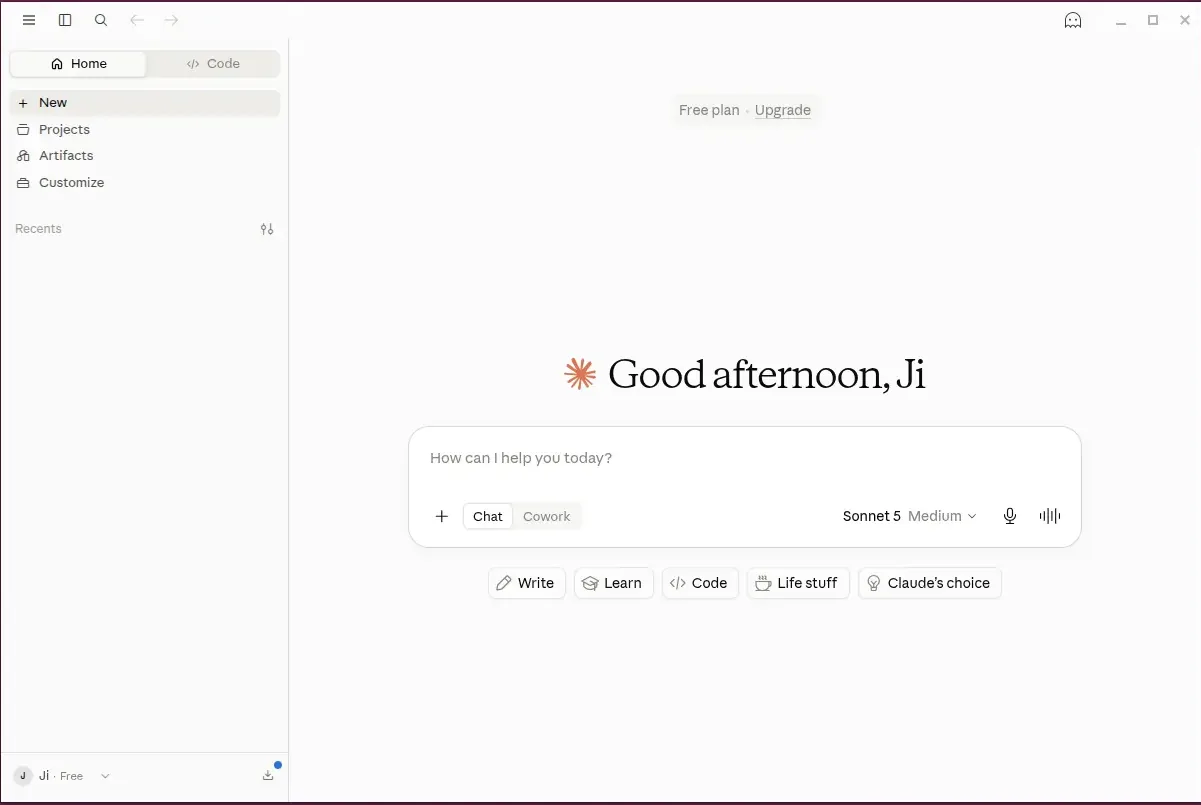Go back with the left arrow
Screen dimensions: 1201x805
click(137, 20)
